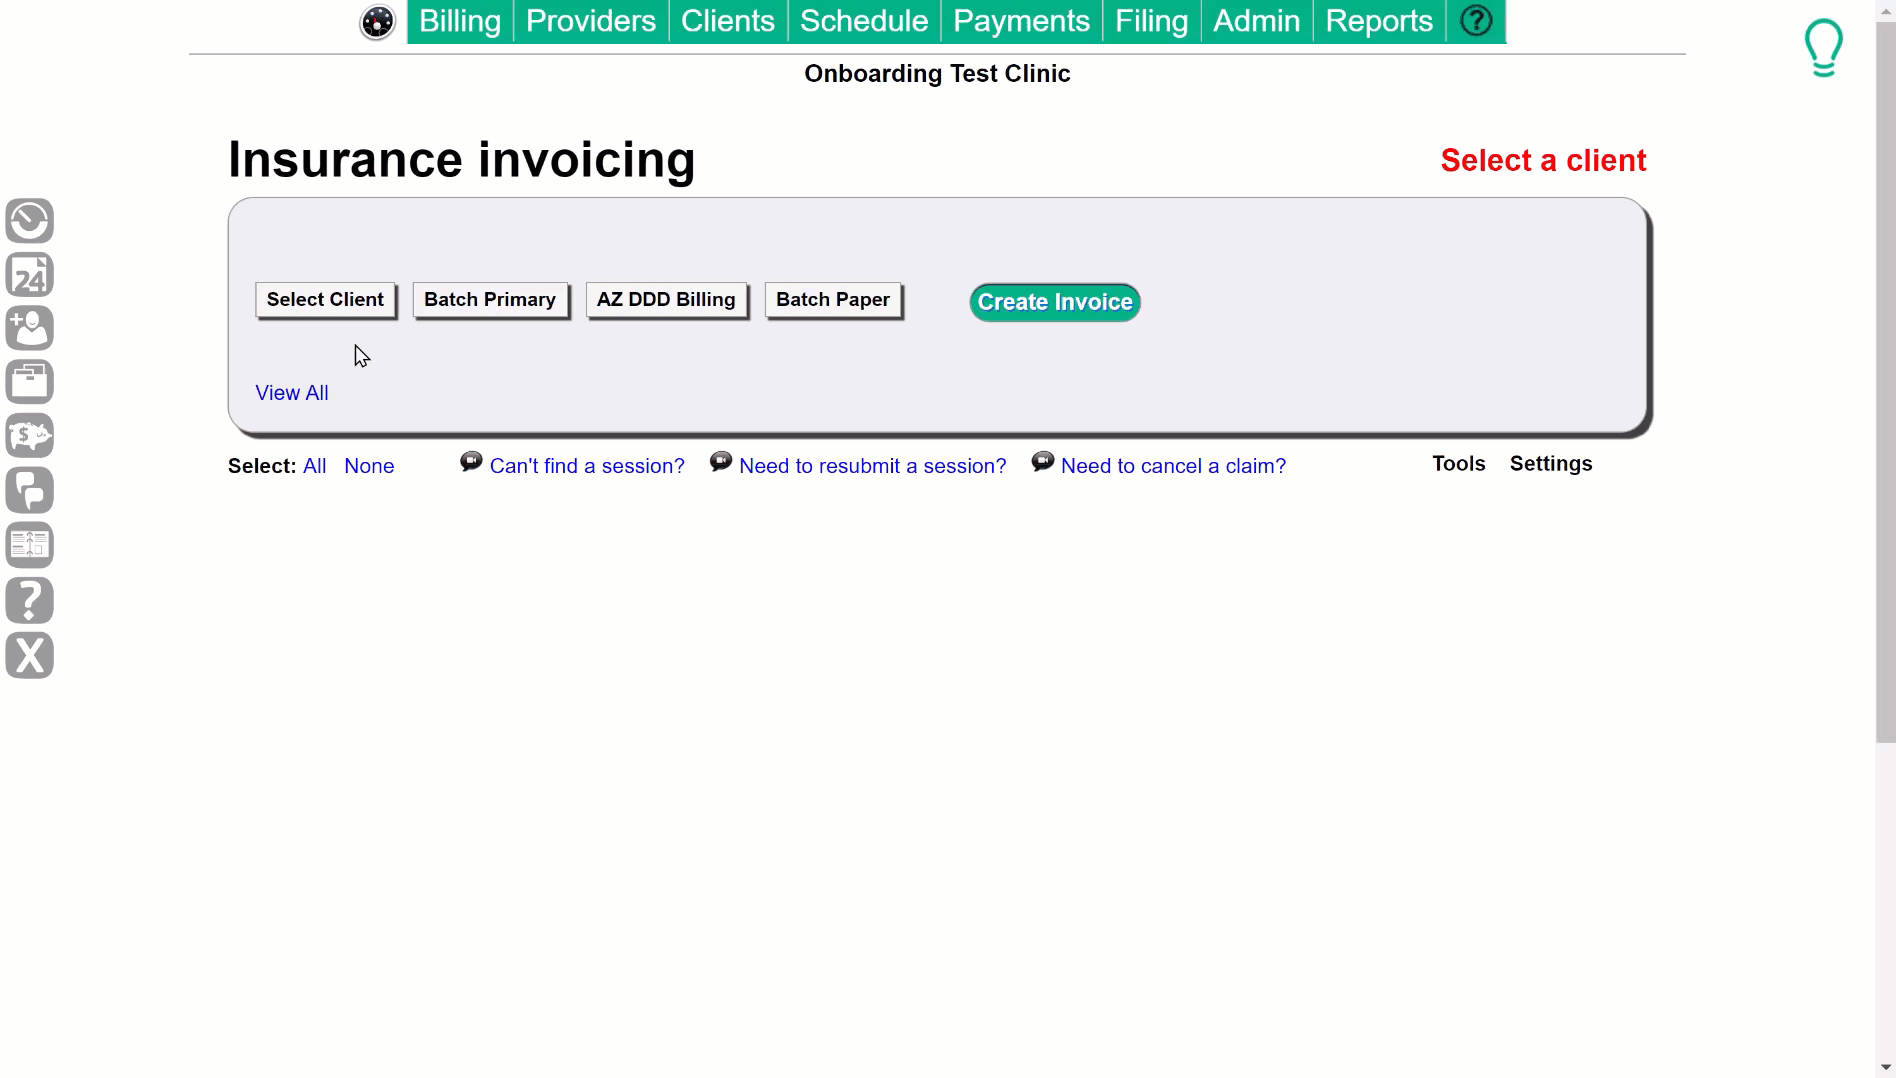Viewport: 1896px width, 1078px height.
Task: Click the Batch Paper button
Action: coord(832,299)
